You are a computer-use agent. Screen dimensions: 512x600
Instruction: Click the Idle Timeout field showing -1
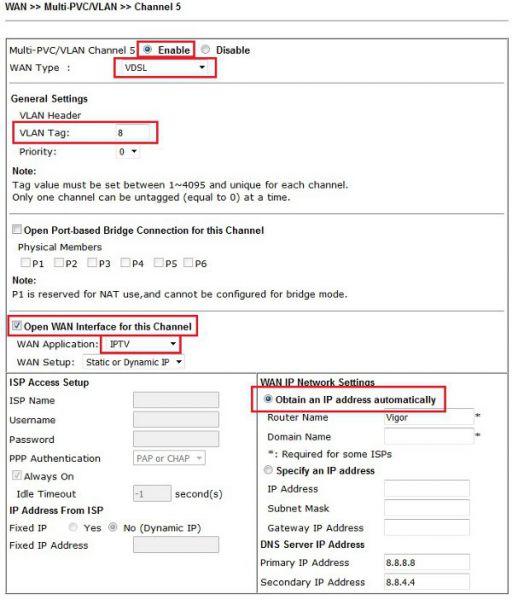[152, 494]
